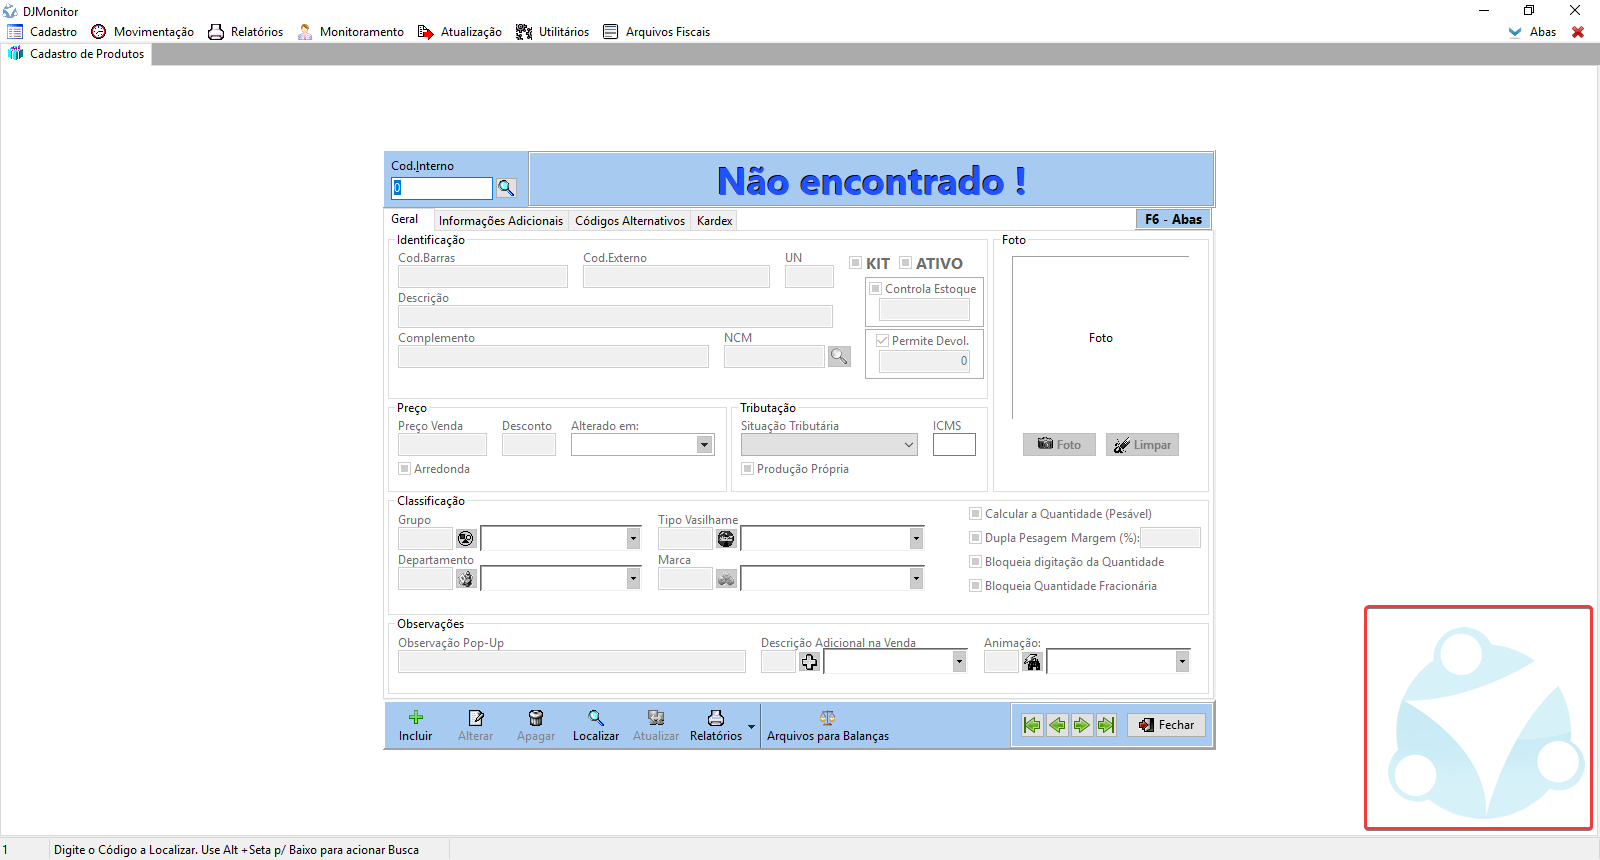Open the Alterado em date dropdown
Screen dimensions: 1600x860
click(x=705, y=445)
